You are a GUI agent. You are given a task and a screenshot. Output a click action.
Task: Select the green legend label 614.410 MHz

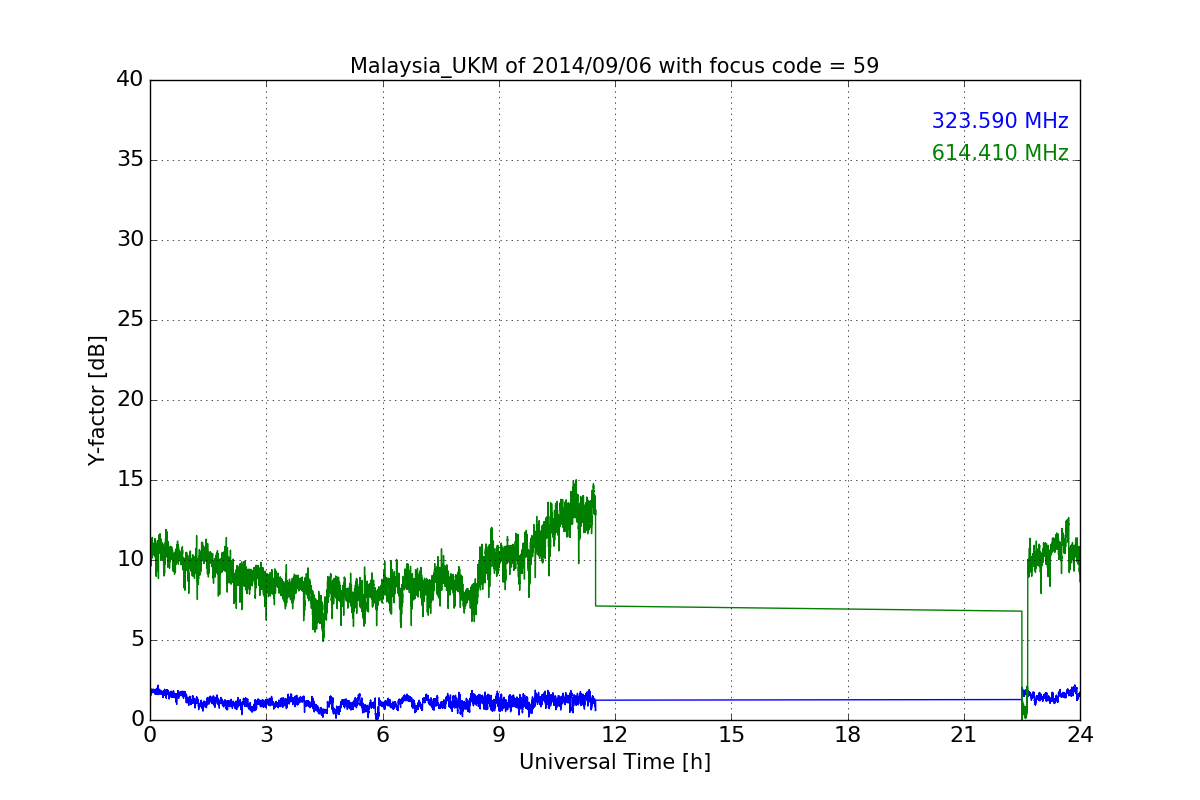[x=1000, y=153]
